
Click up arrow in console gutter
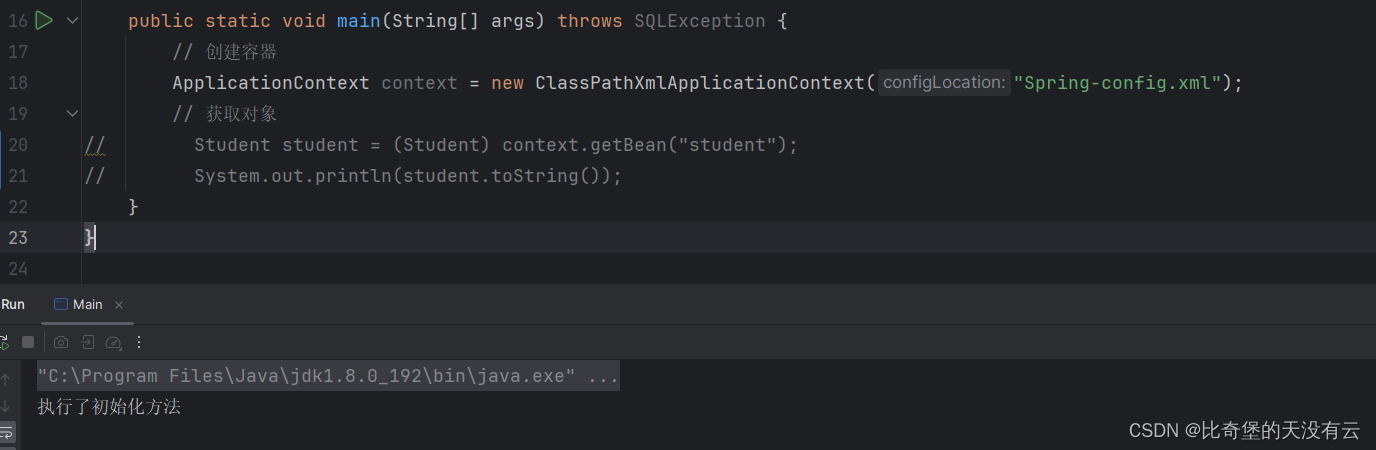pyautogui.click(x=5, y=379)
